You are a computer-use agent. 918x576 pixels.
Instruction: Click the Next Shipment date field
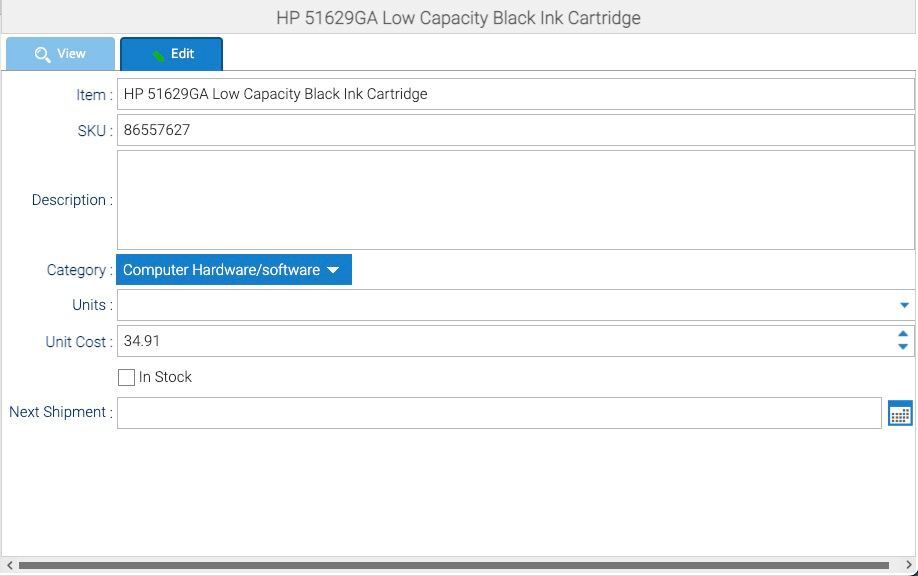(x=499, y=413)
